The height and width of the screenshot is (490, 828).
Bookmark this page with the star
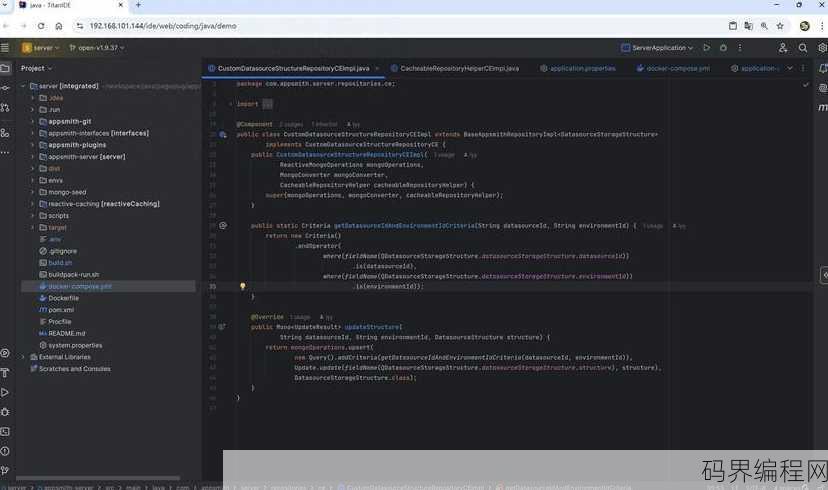coord(780,26)
